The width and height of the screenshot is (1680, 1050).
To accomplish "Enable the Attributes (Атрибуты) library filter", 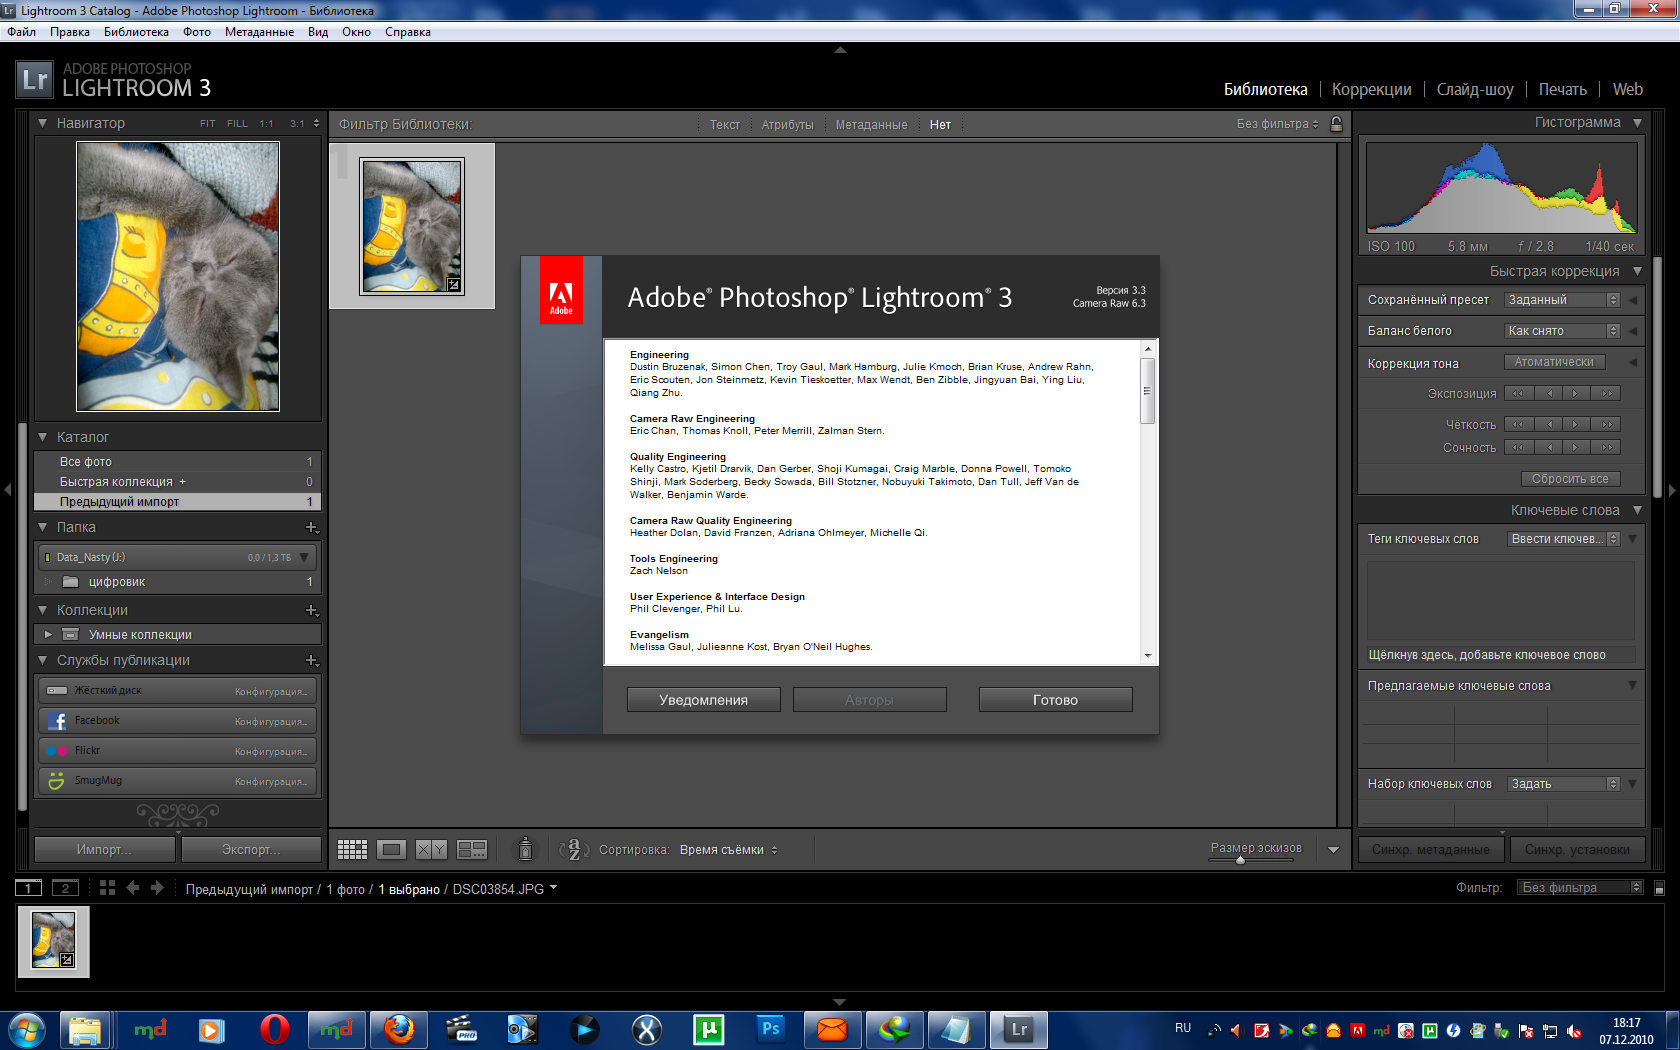I will tap(788, 125).
